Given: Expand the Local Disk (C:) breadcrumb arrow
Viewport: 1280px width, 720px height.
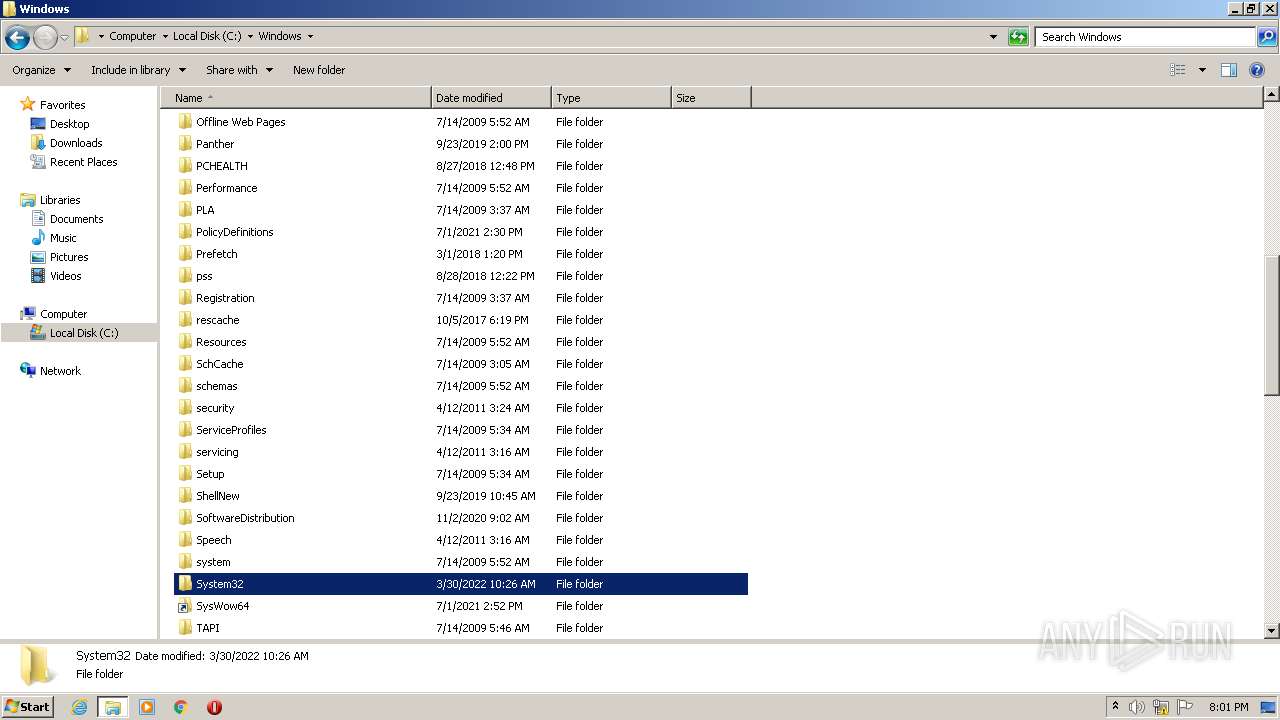Looking at the screenshot, I should [x=250, y=36].
